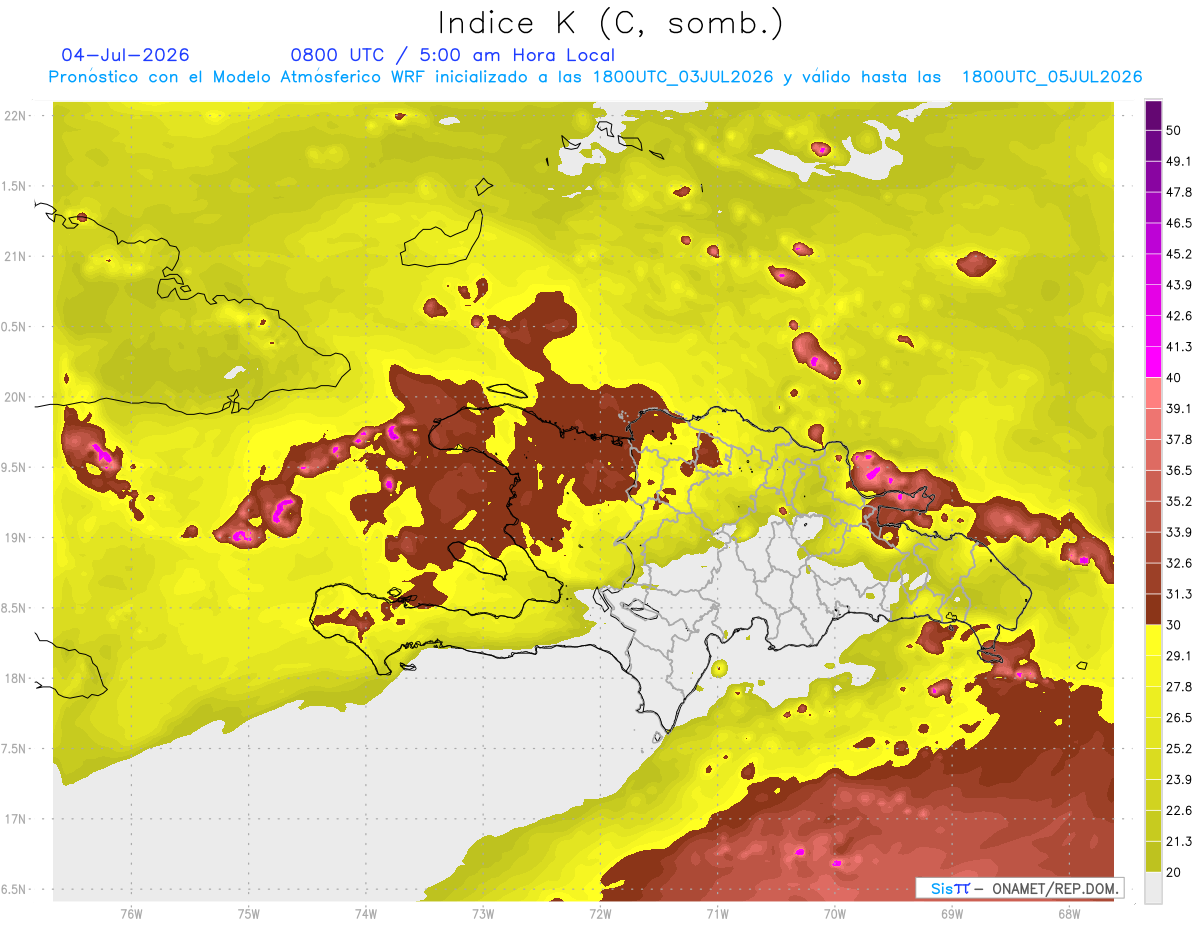Click the '73W' longitude axis label
The height and width of the screenshot is (927, 1200).
[483, 913]
